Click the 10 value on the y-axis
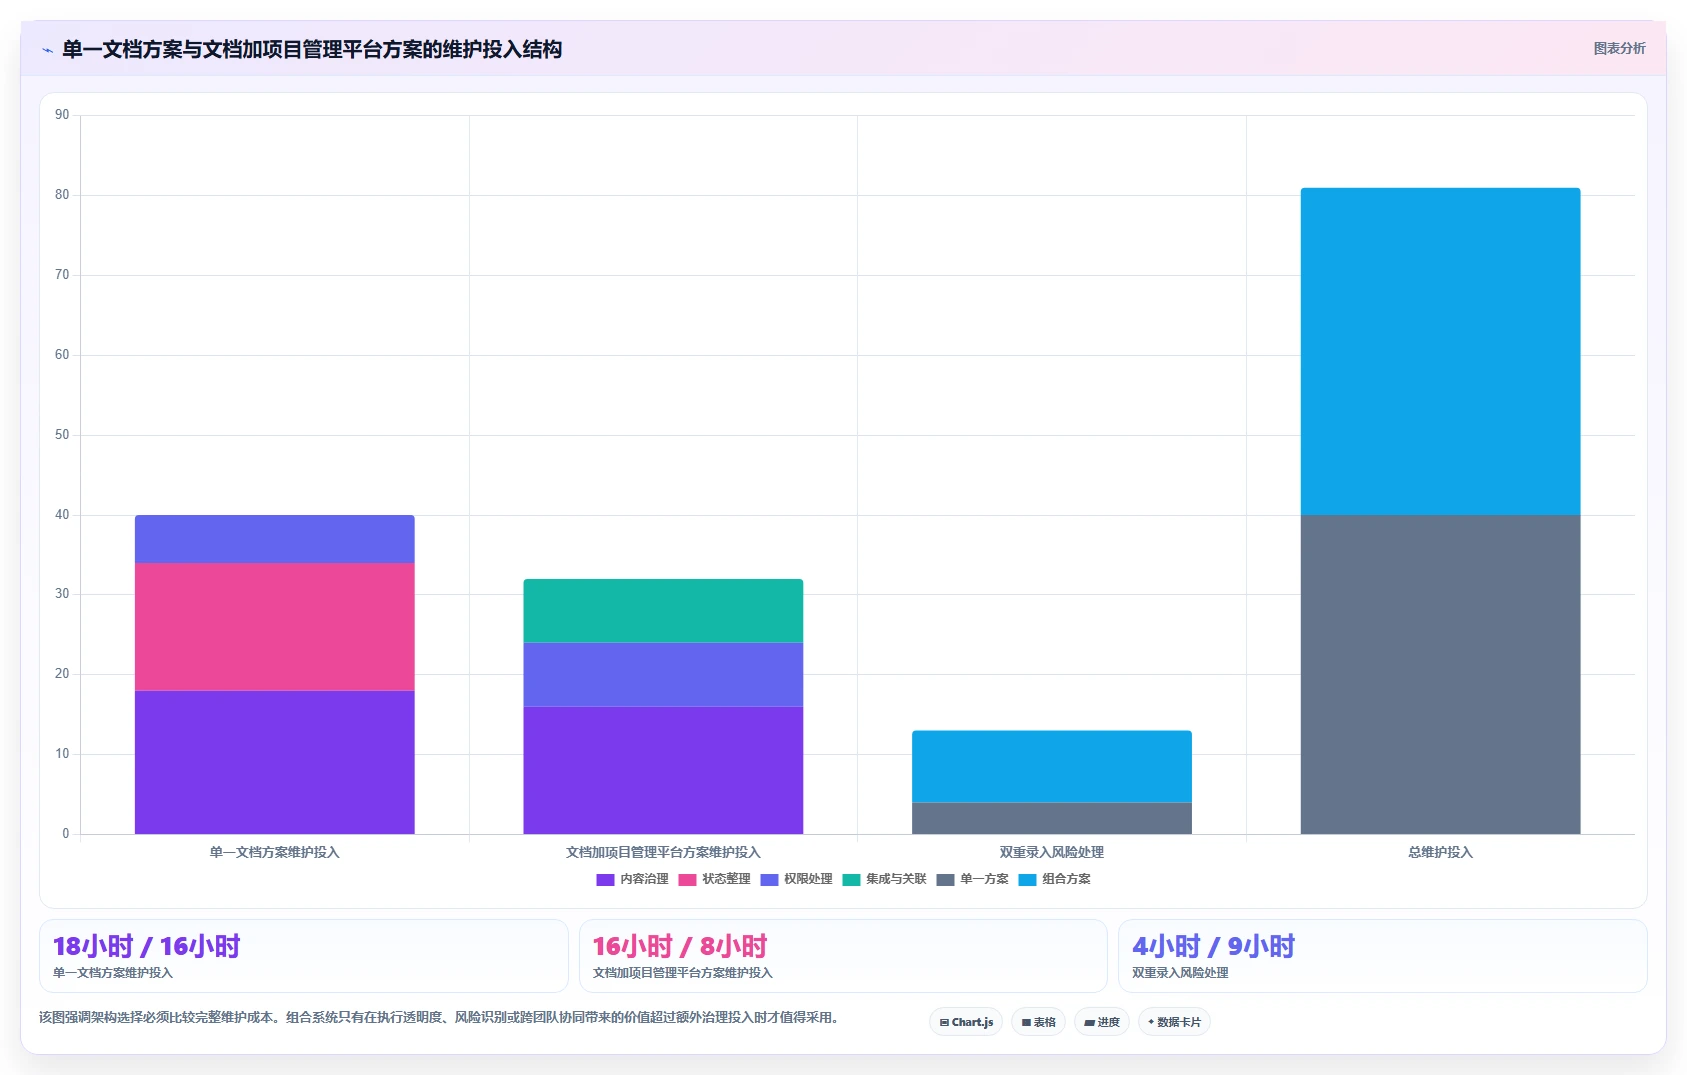 (62, 754)
